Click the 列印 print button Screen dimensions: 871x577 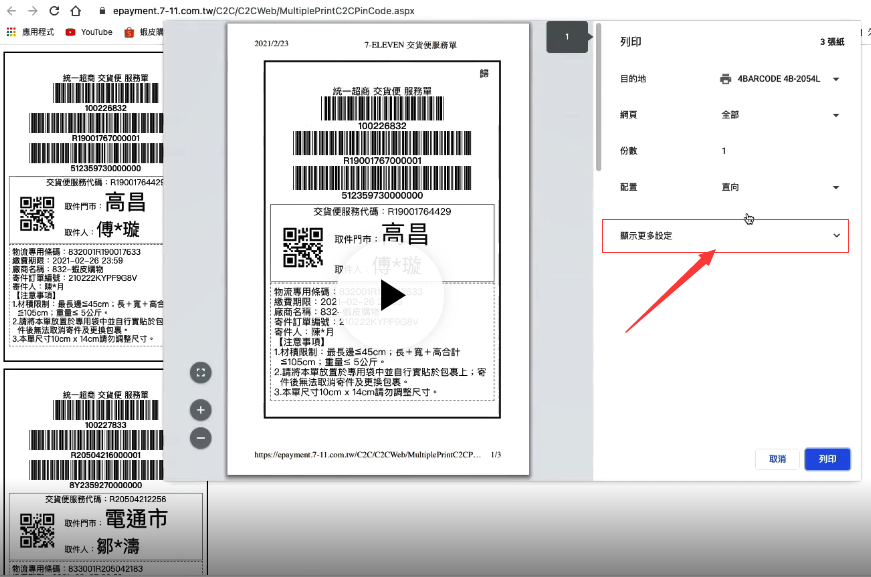click(x=827, y=459)
